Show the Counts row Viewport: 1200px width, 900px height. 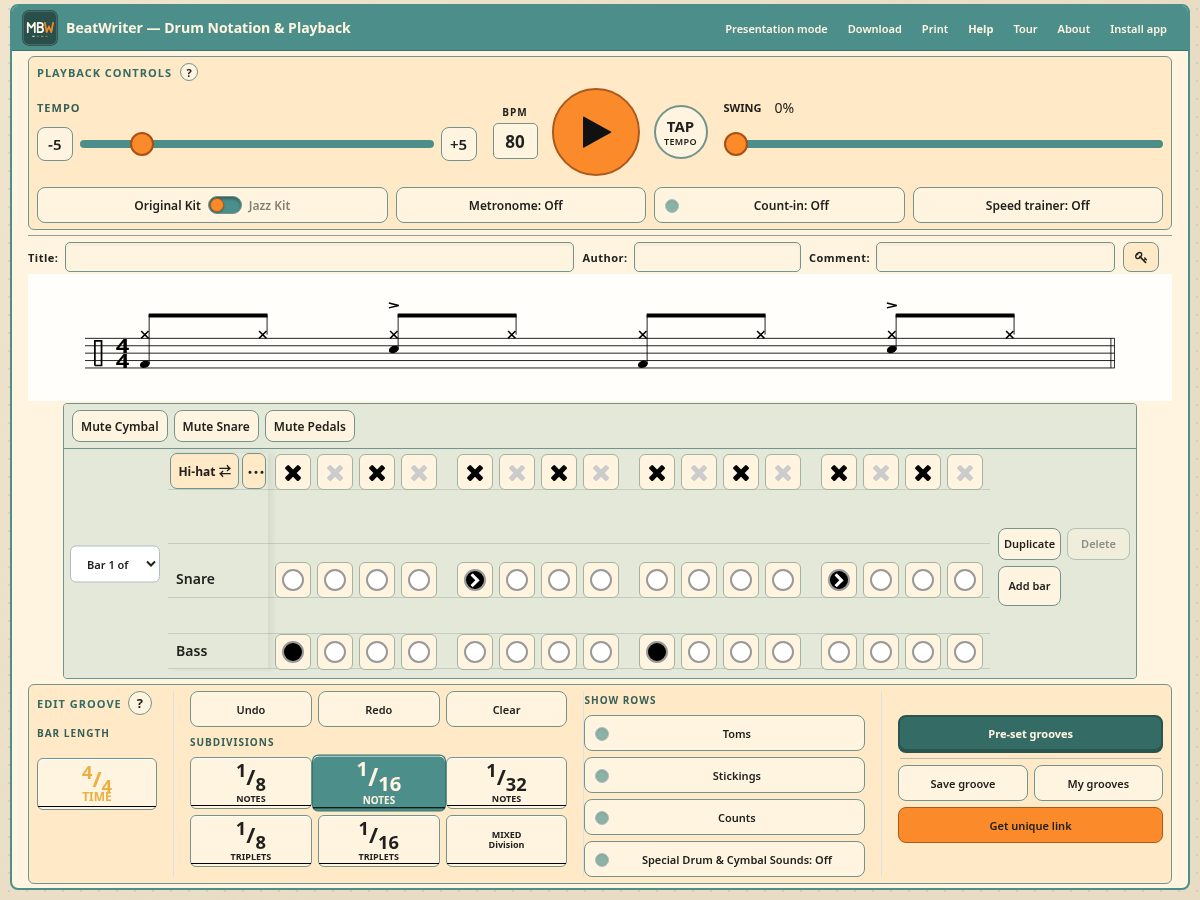(724, 817)
